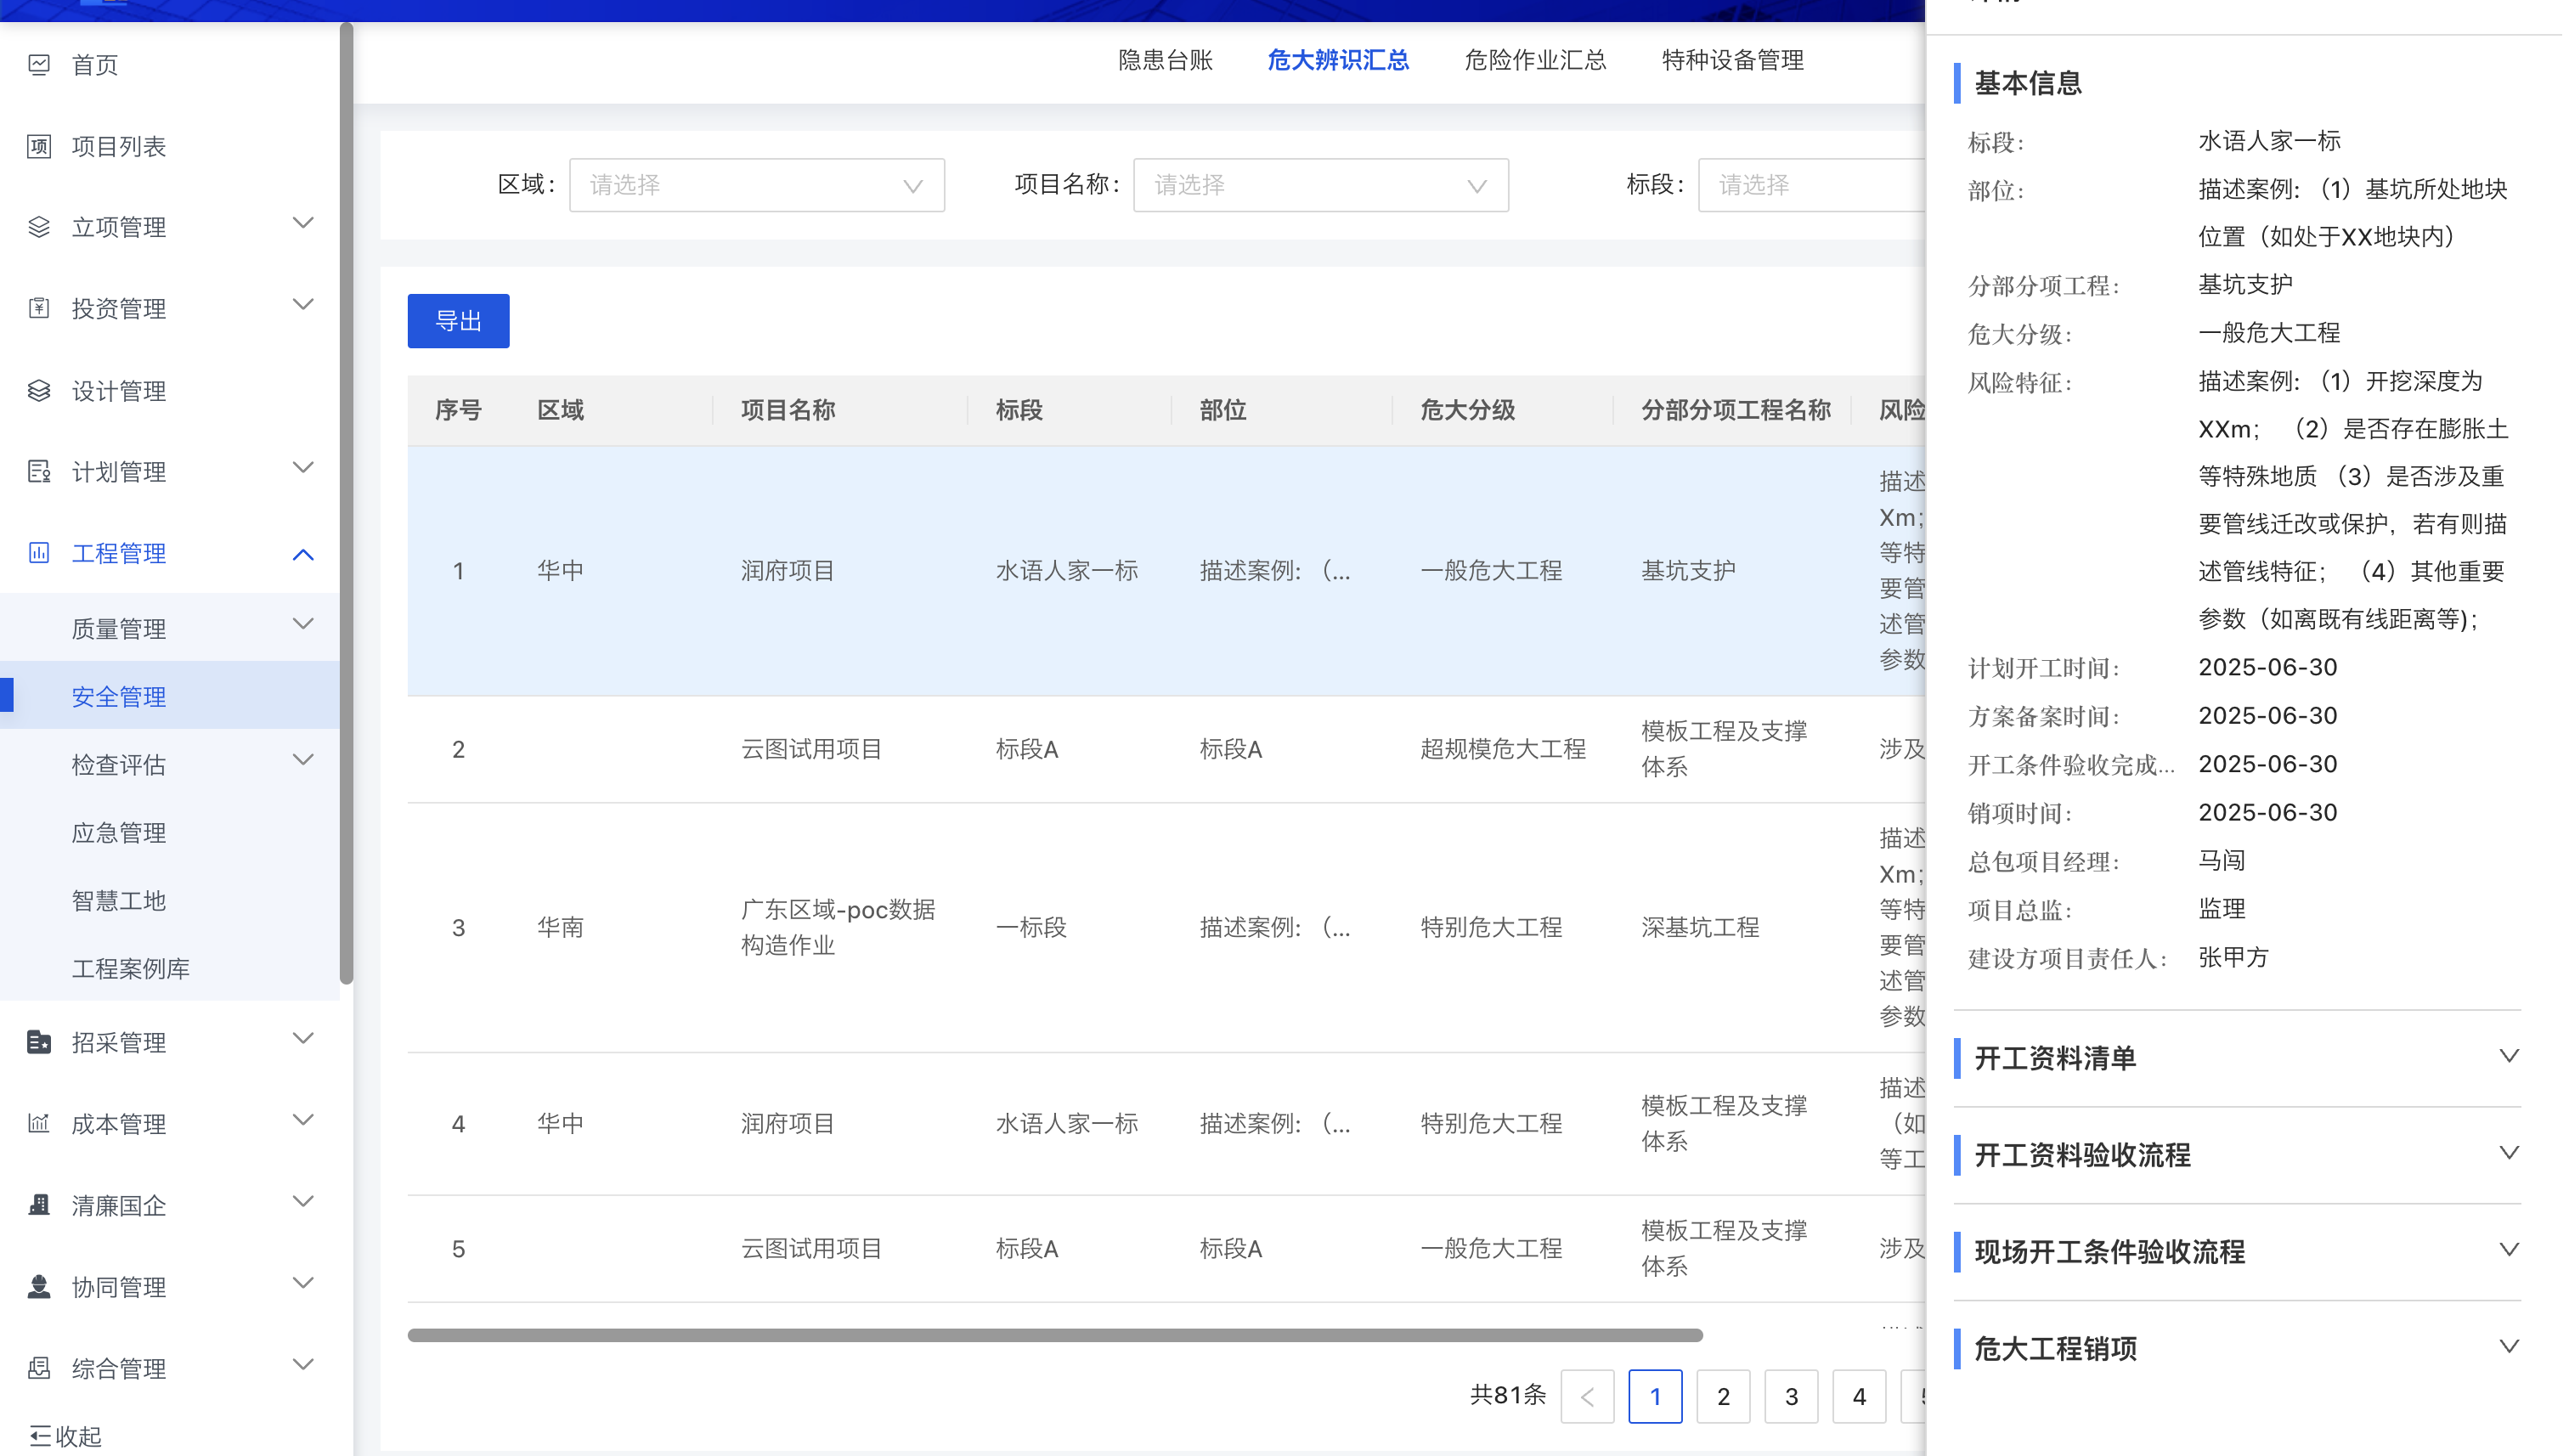The width and height of the screenshot is (2569, 1456).
Task: Click the 项目列表 icon in sidebar
Action: [x=39, y=147]
